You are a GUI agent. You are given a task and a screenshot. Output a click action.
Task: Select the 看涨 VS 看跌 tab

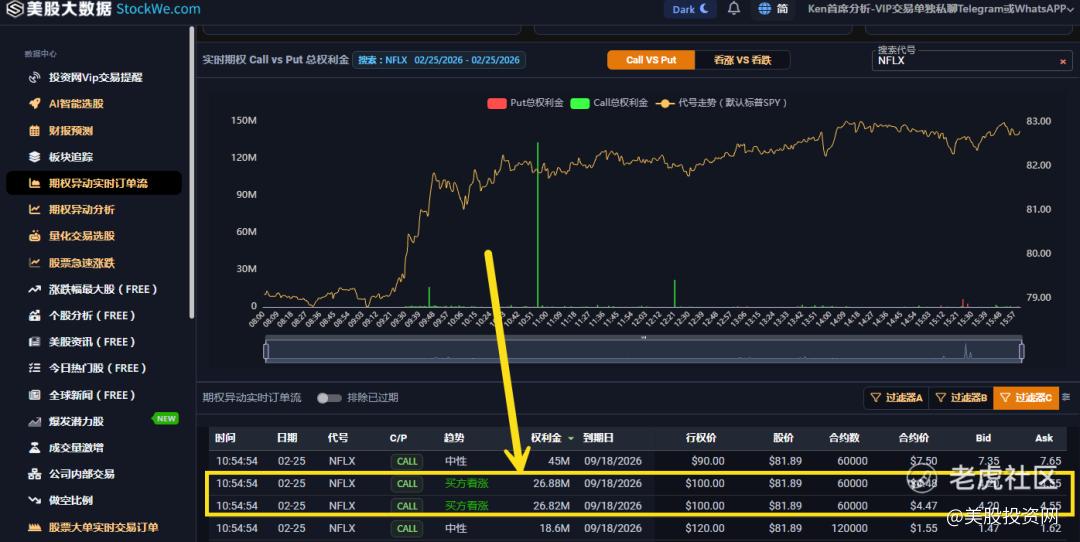742,60
